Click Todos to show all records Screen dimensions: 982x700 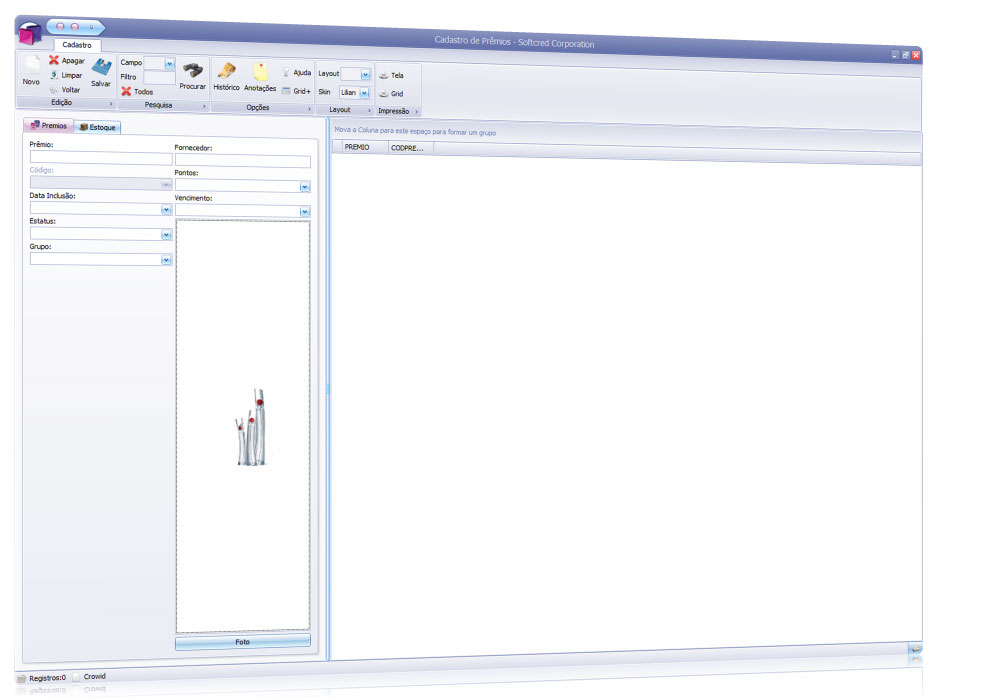pos(127,91)
